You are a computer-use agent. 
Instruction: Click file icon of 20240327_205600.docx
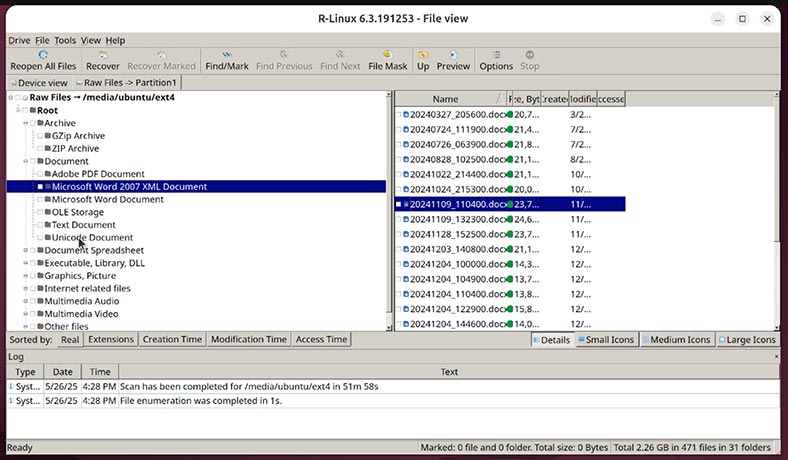pos(406,115)
